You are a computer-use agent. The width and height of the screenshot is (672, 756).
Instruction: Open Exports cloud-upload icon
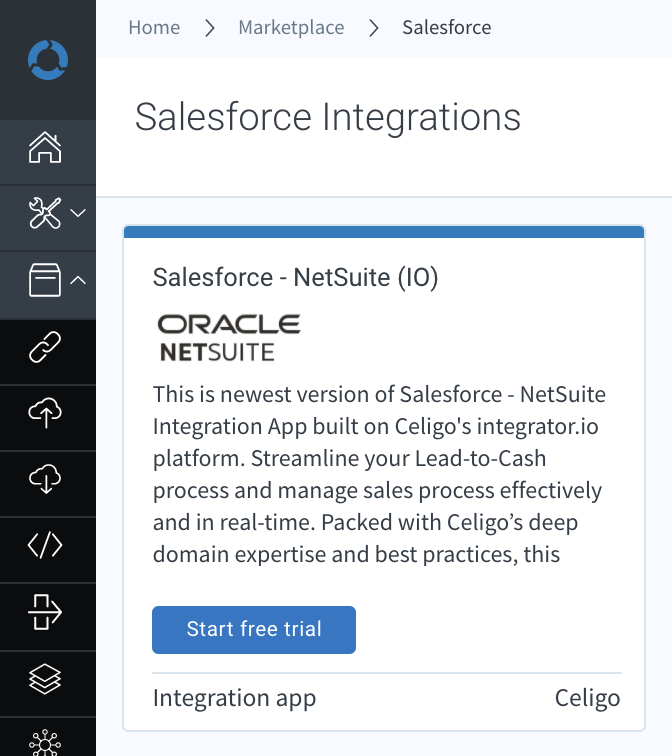[45, 413]
